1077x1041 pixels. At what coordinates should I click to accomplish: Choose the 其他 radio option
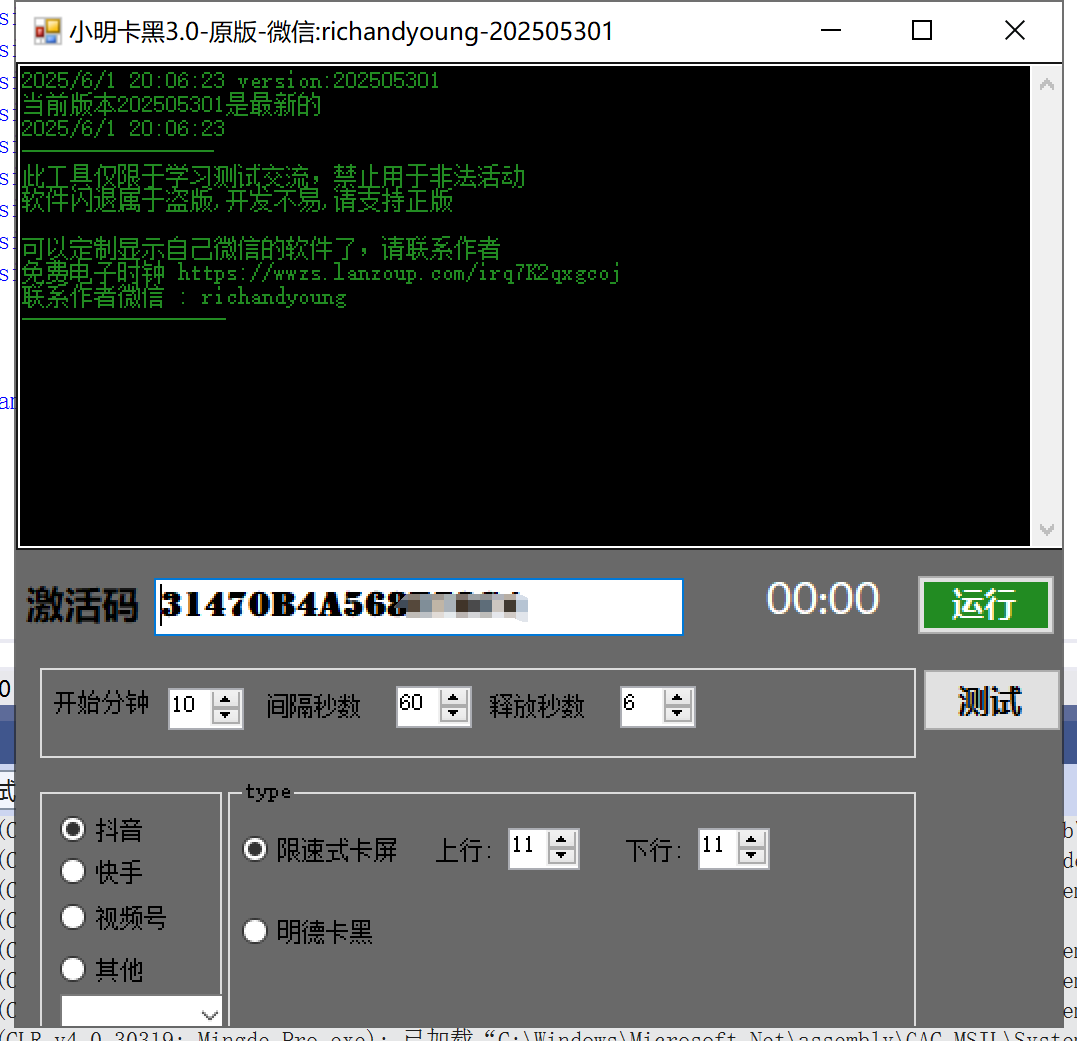[73, 969]
